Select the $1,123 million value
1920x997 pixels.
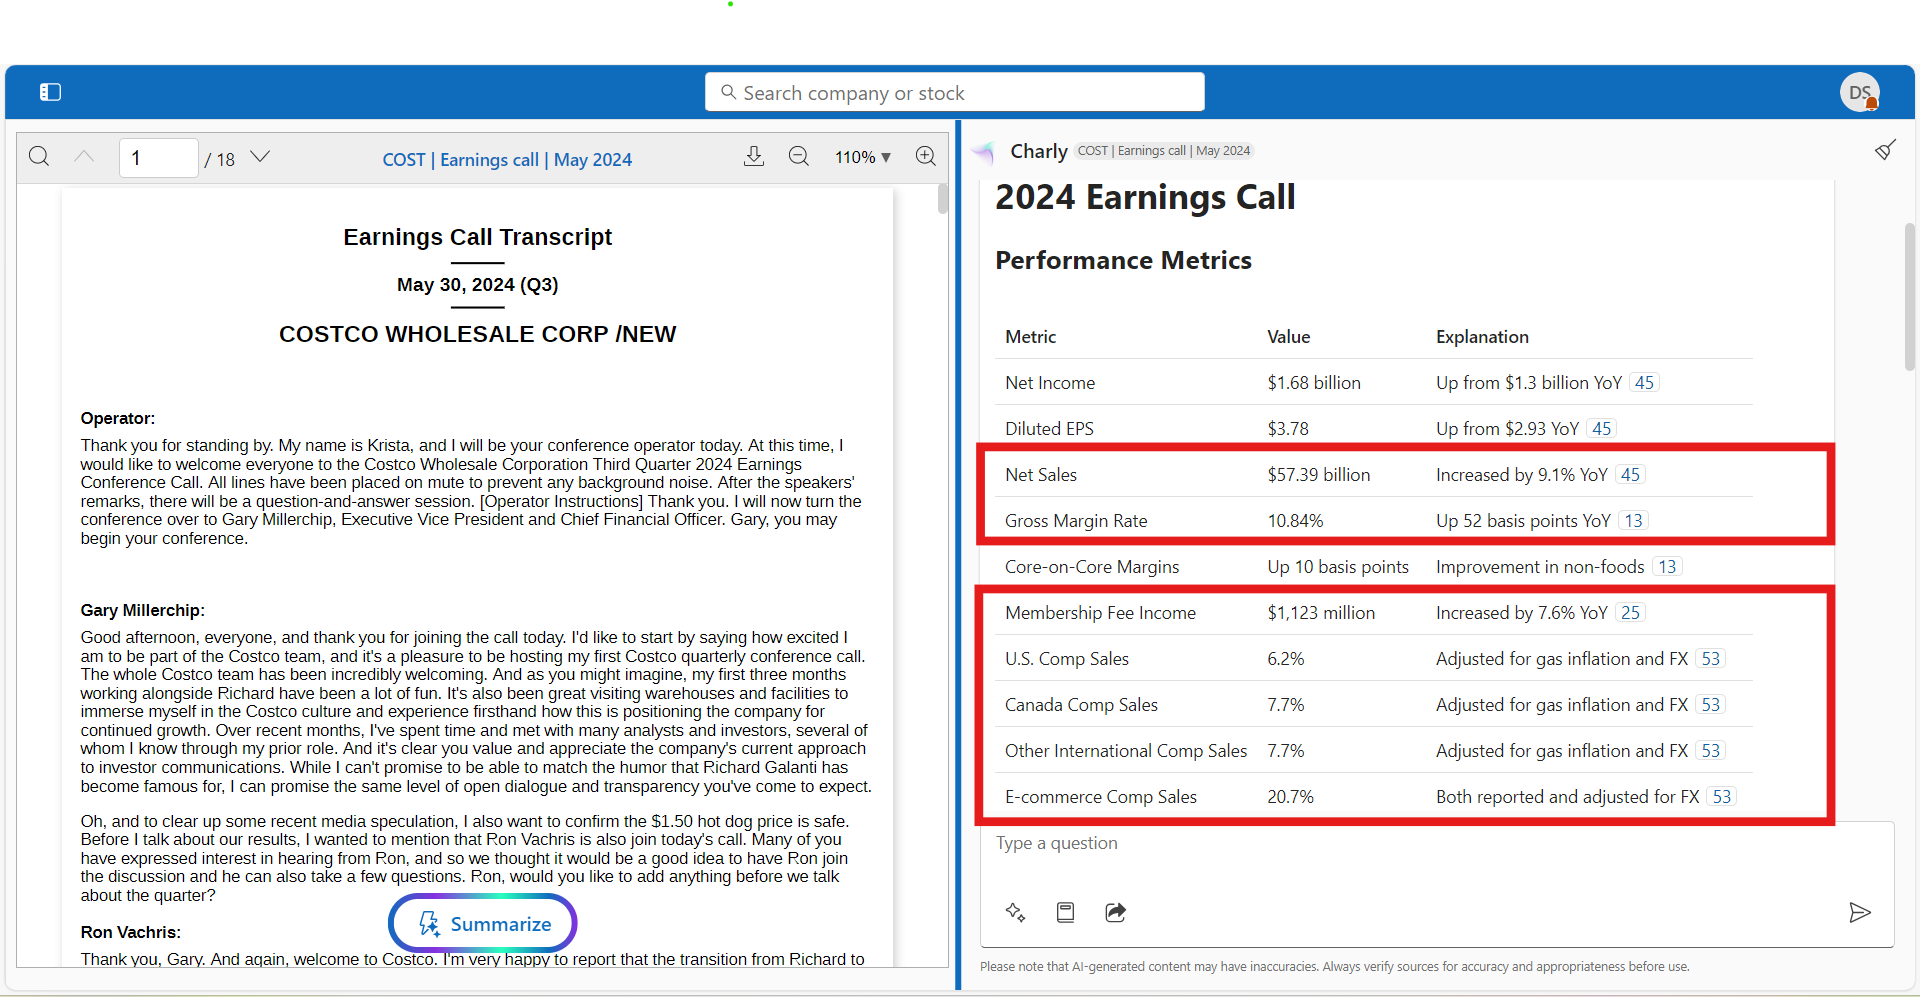tap(1321, 613)
